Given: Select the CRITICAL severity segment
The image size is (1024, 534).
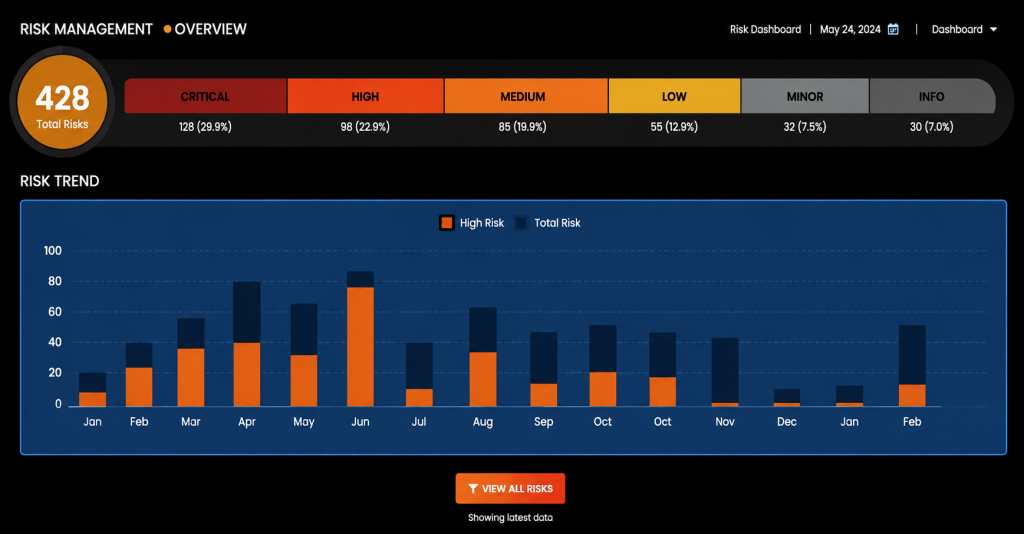Looking at the screenshot, I should point(205,96).
